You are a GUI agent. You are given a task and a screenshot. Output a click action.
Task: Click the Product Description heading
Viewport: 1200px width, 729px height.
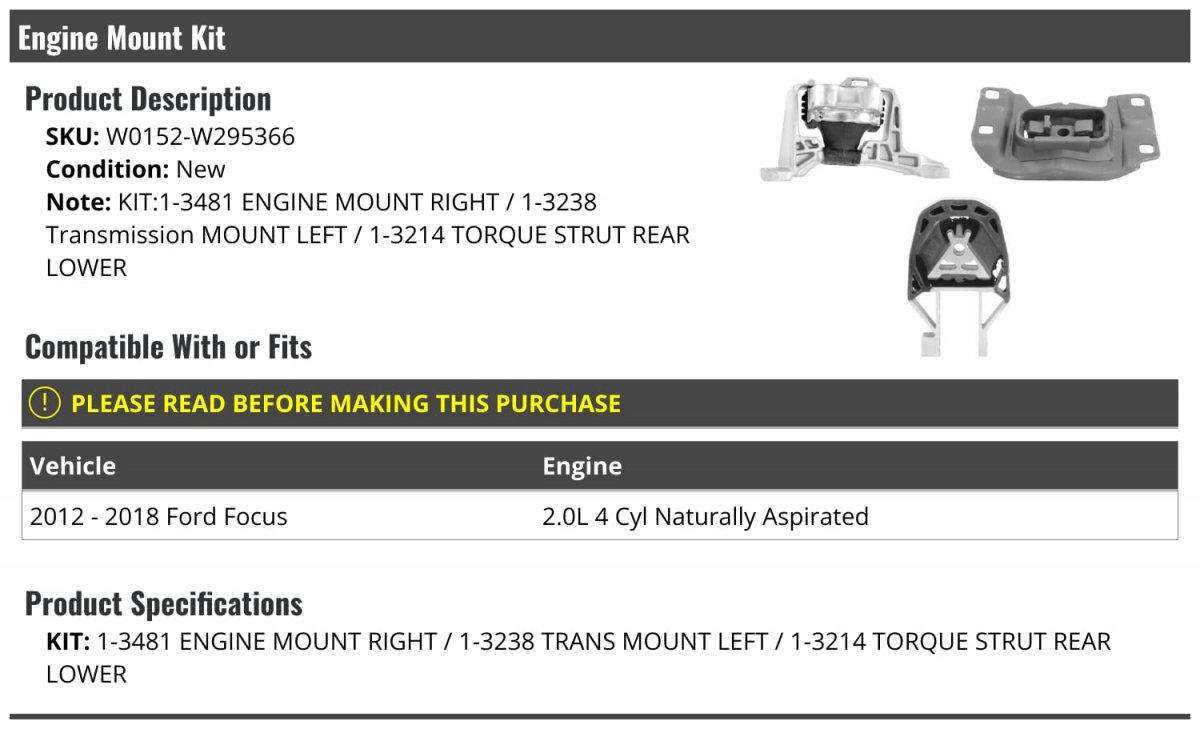click(148, 99)
